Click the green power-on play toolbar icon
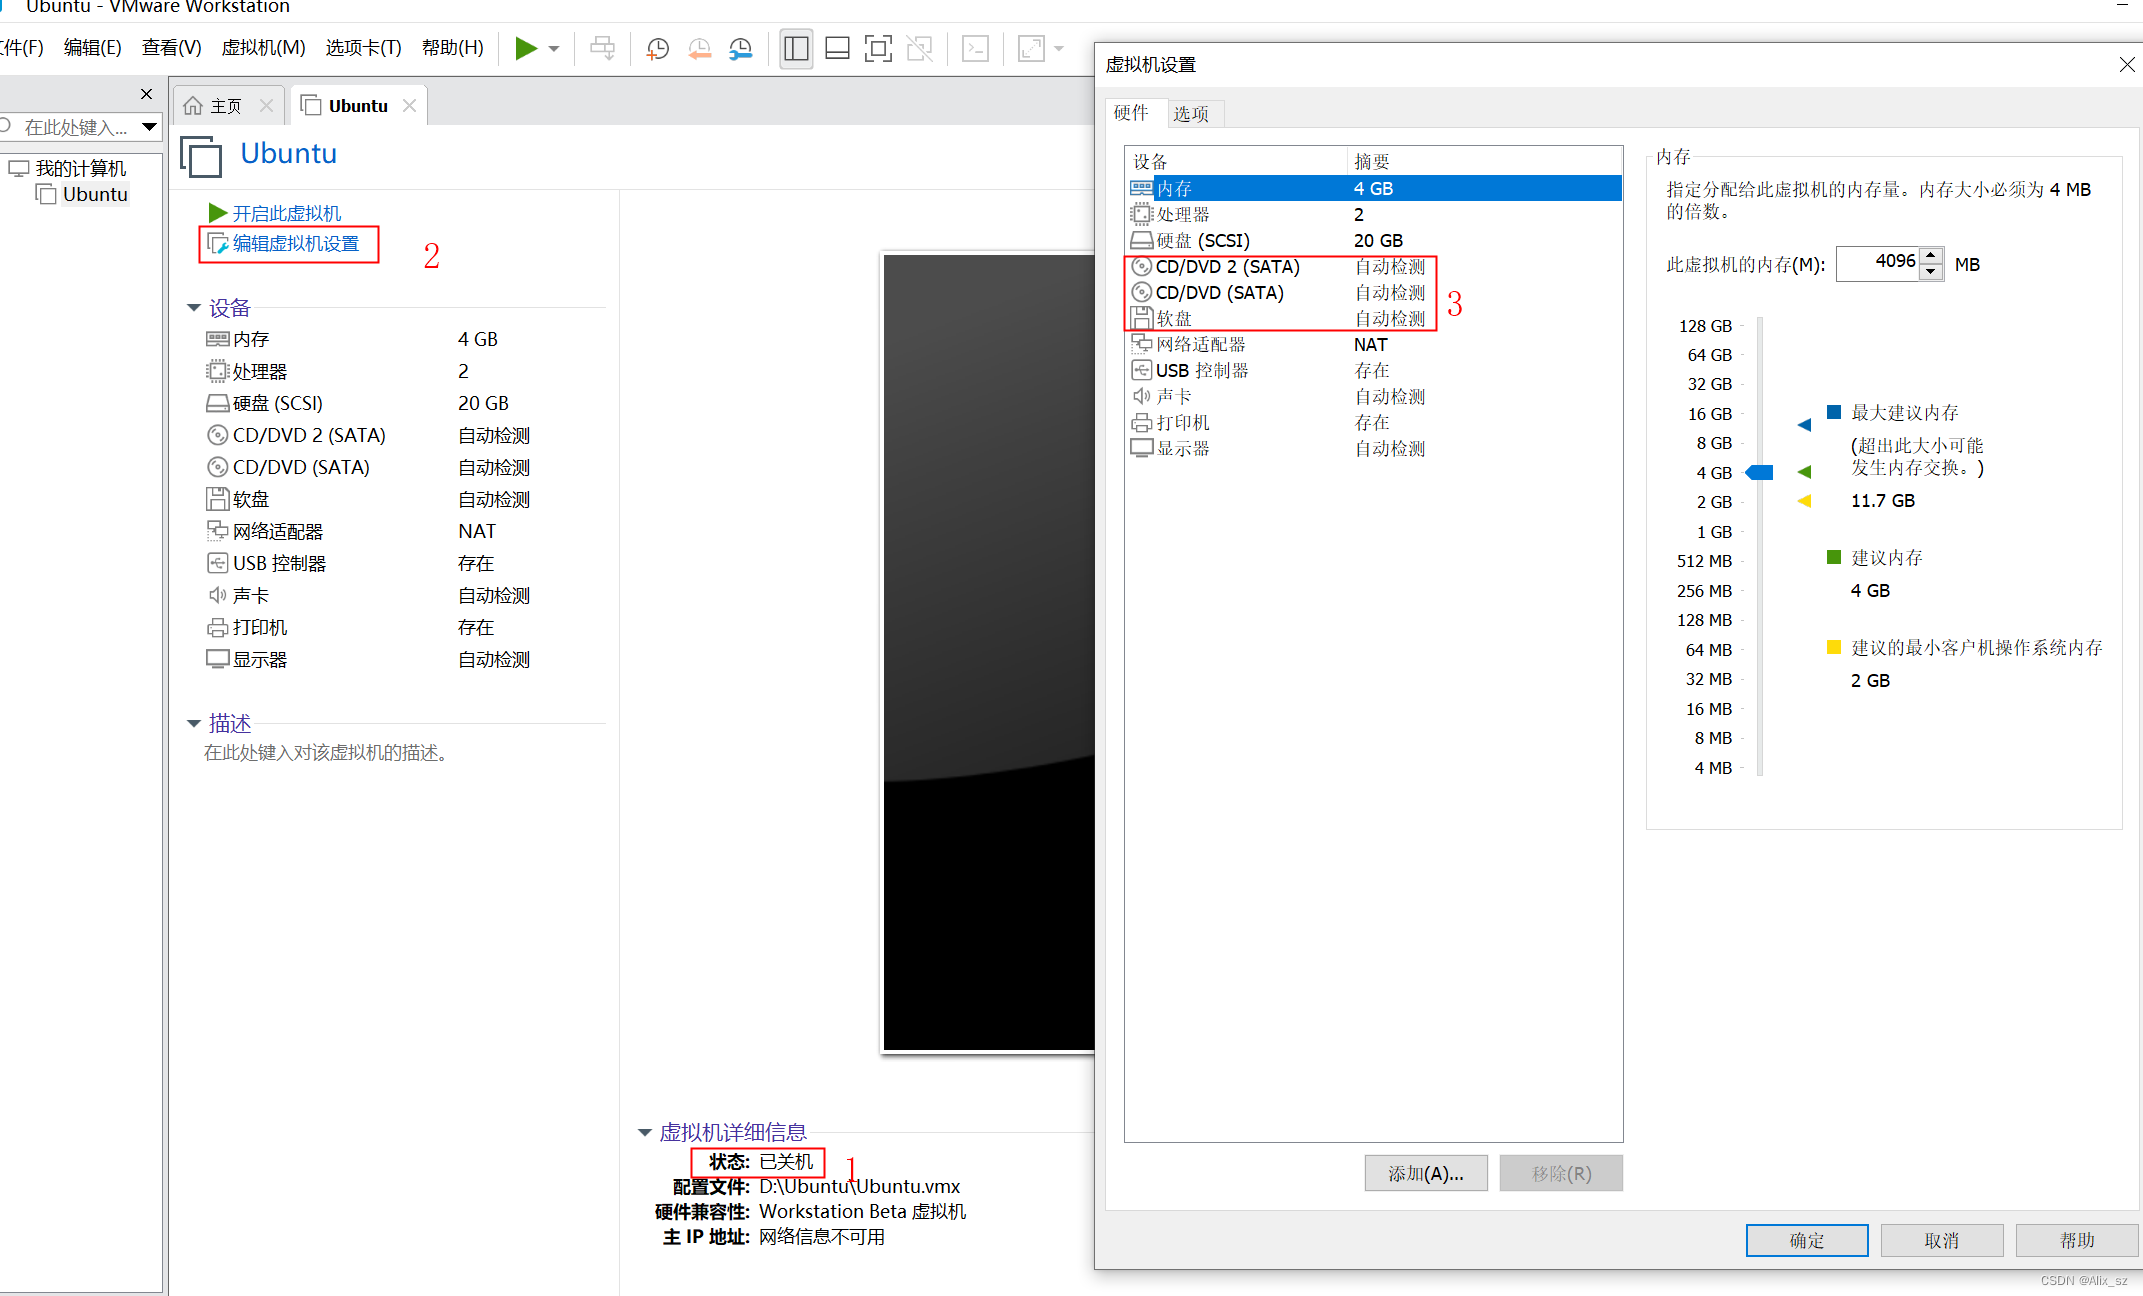2143x1296 pixels. click(526, 48)
